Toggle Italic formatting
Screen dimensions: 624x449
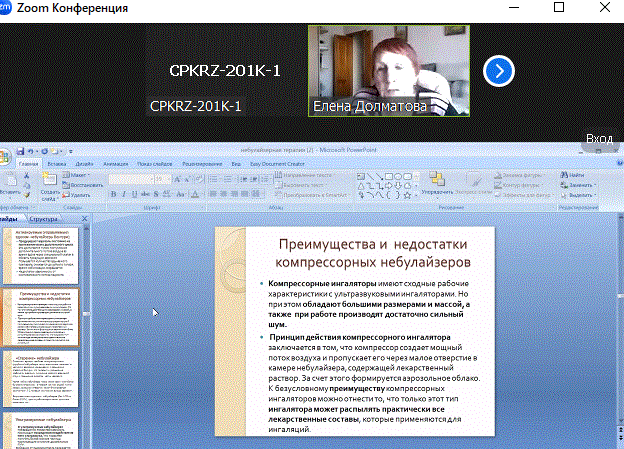tap(124, 194)
